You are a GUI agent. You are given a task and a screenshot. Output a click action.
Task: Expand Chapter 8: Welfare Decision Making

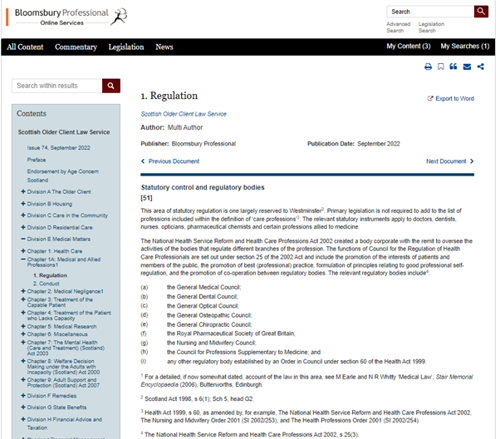click(23, 361)
